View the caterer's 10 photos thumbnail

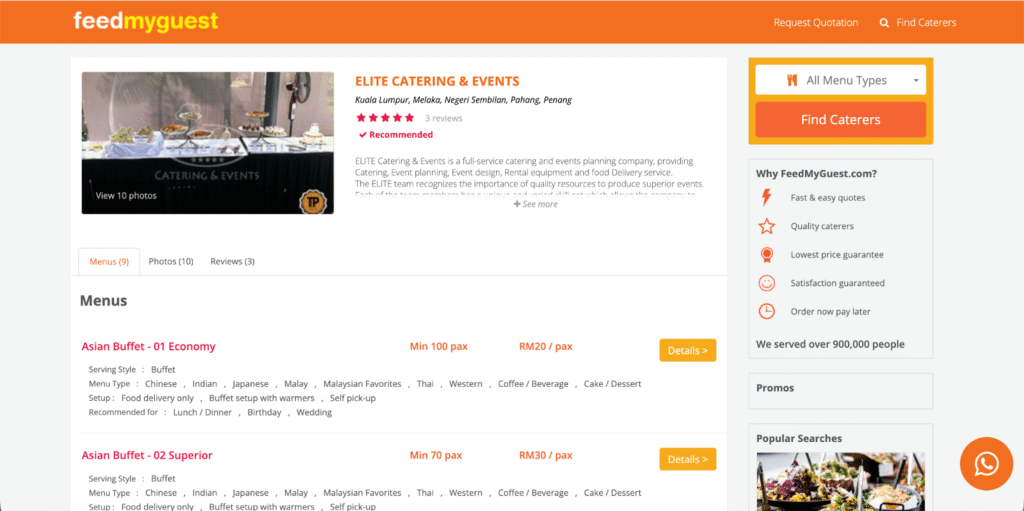tap(207, 143)
